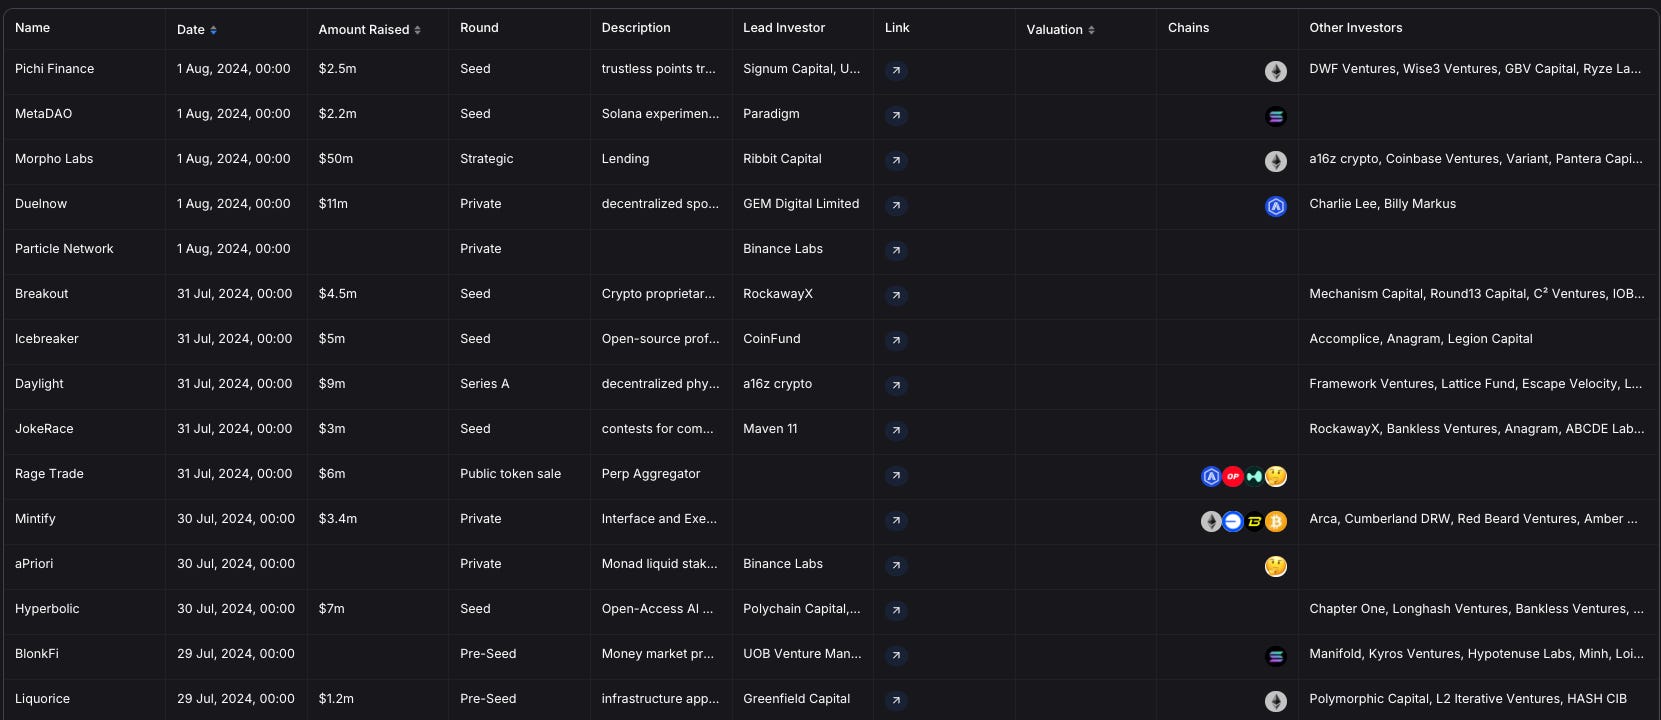Open the Liquorice external link icon
This screenshot has height=720, width=1661.
[x=897, y=700]
